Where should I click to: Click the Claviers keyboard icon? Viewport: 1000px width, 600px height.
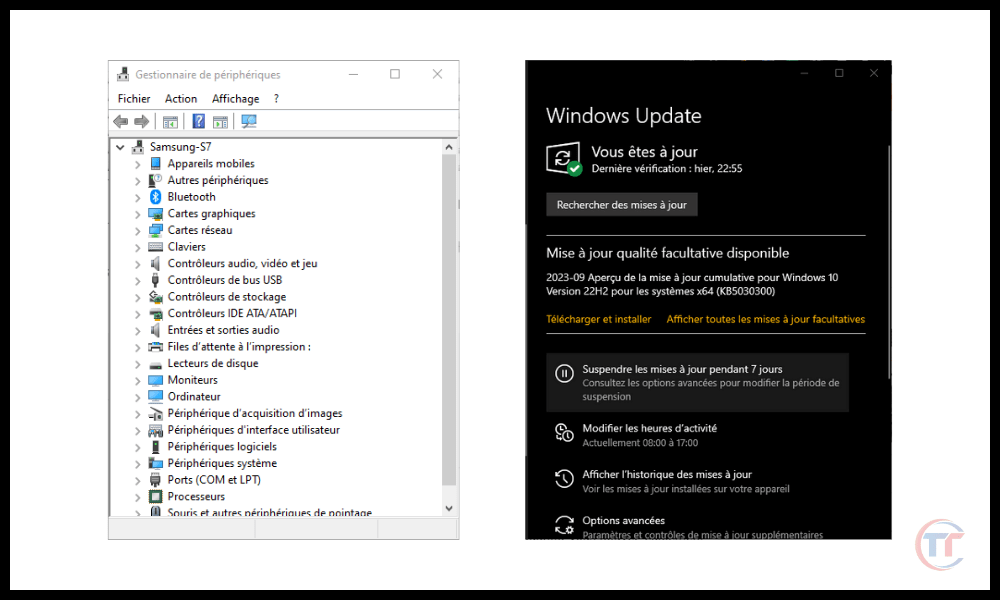(x=156, y=247)
